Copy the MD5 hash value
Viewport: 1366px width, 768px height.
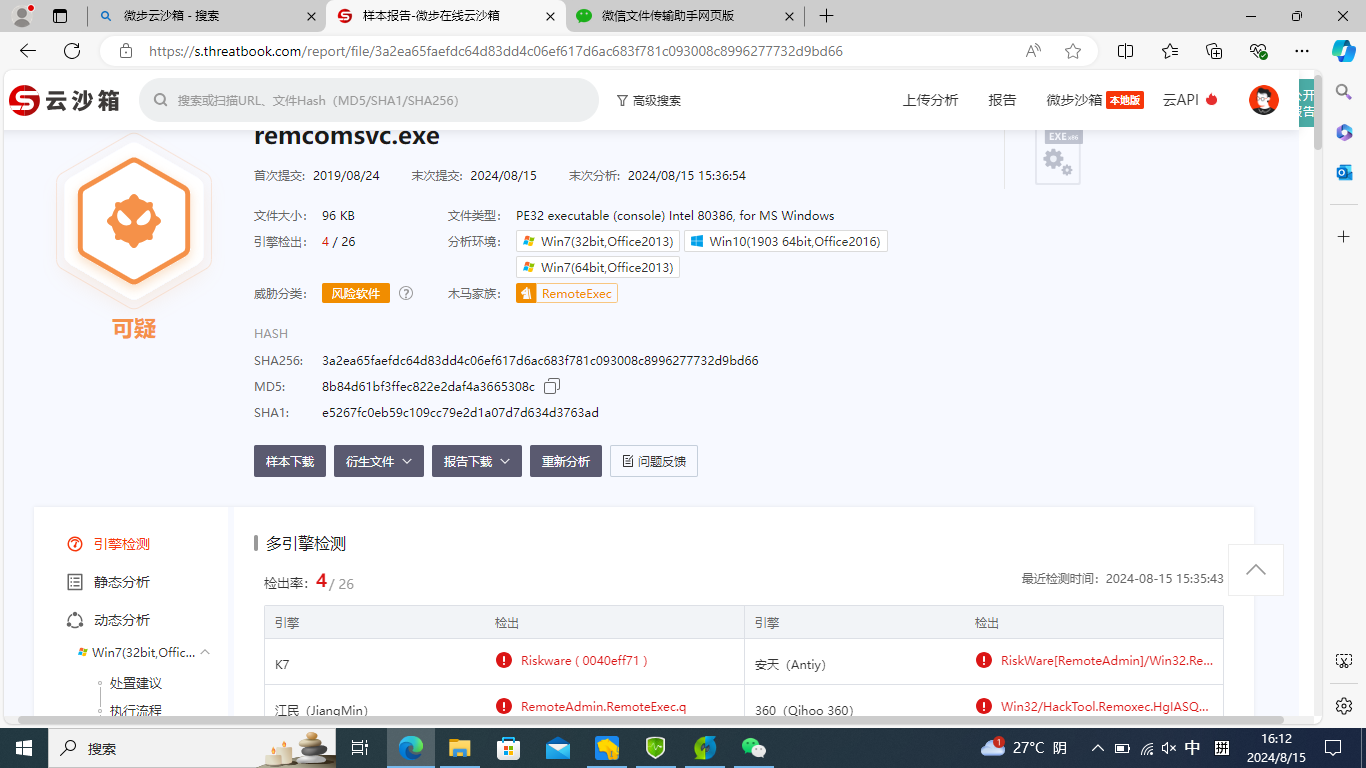552,386
